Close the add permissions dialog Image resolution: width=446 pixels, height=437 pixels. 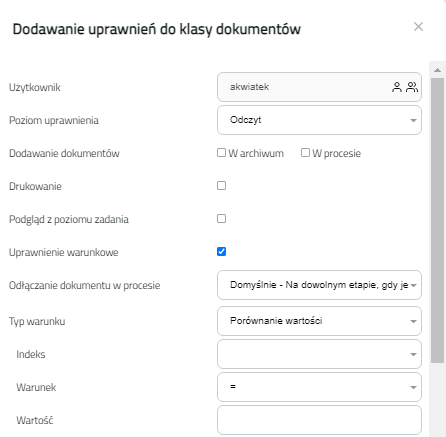(x=418, y=27)
